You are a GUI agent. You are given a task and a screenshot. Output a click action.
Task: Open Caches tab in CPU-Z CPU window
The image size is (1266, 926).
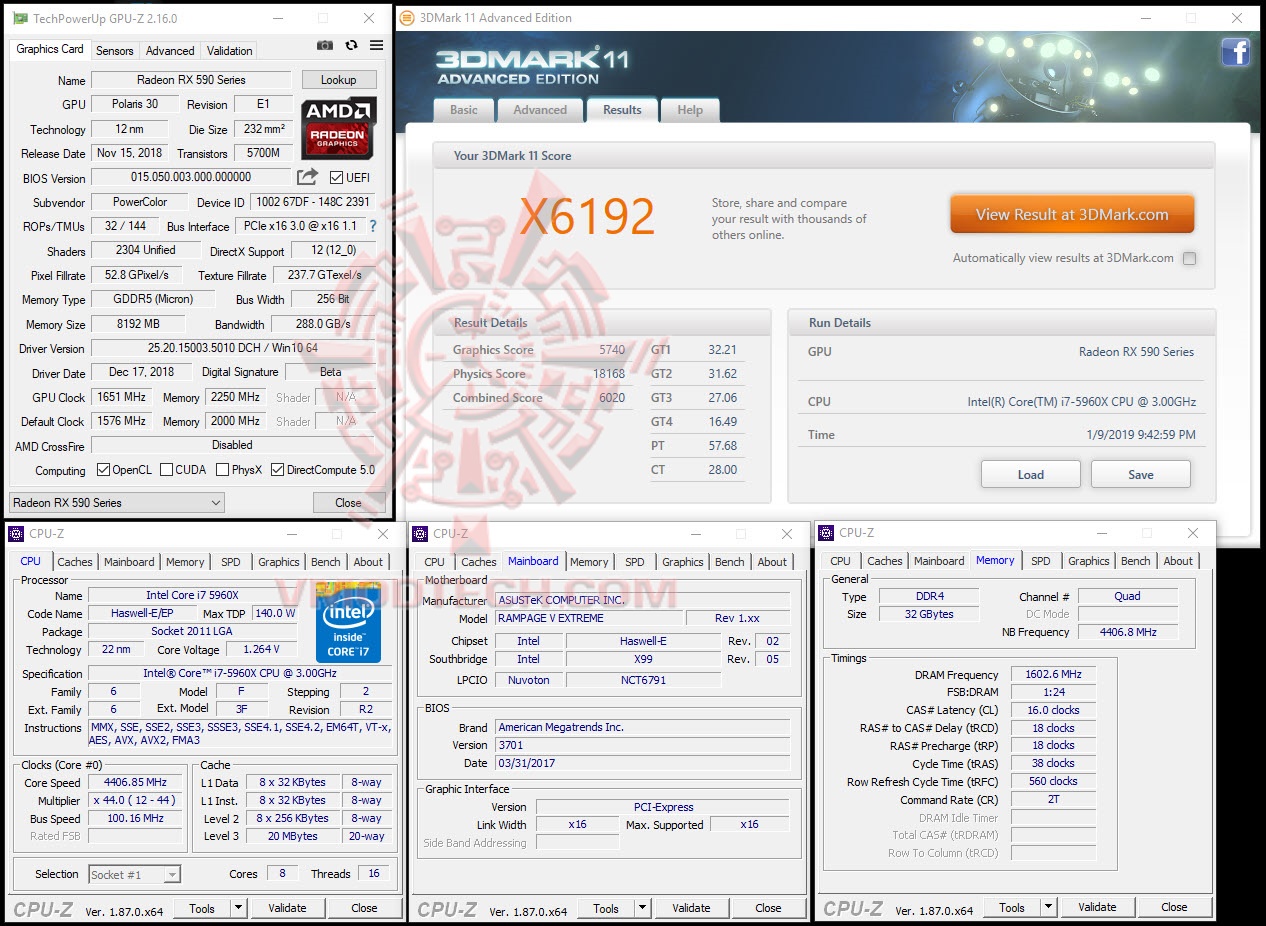[75, 562]
